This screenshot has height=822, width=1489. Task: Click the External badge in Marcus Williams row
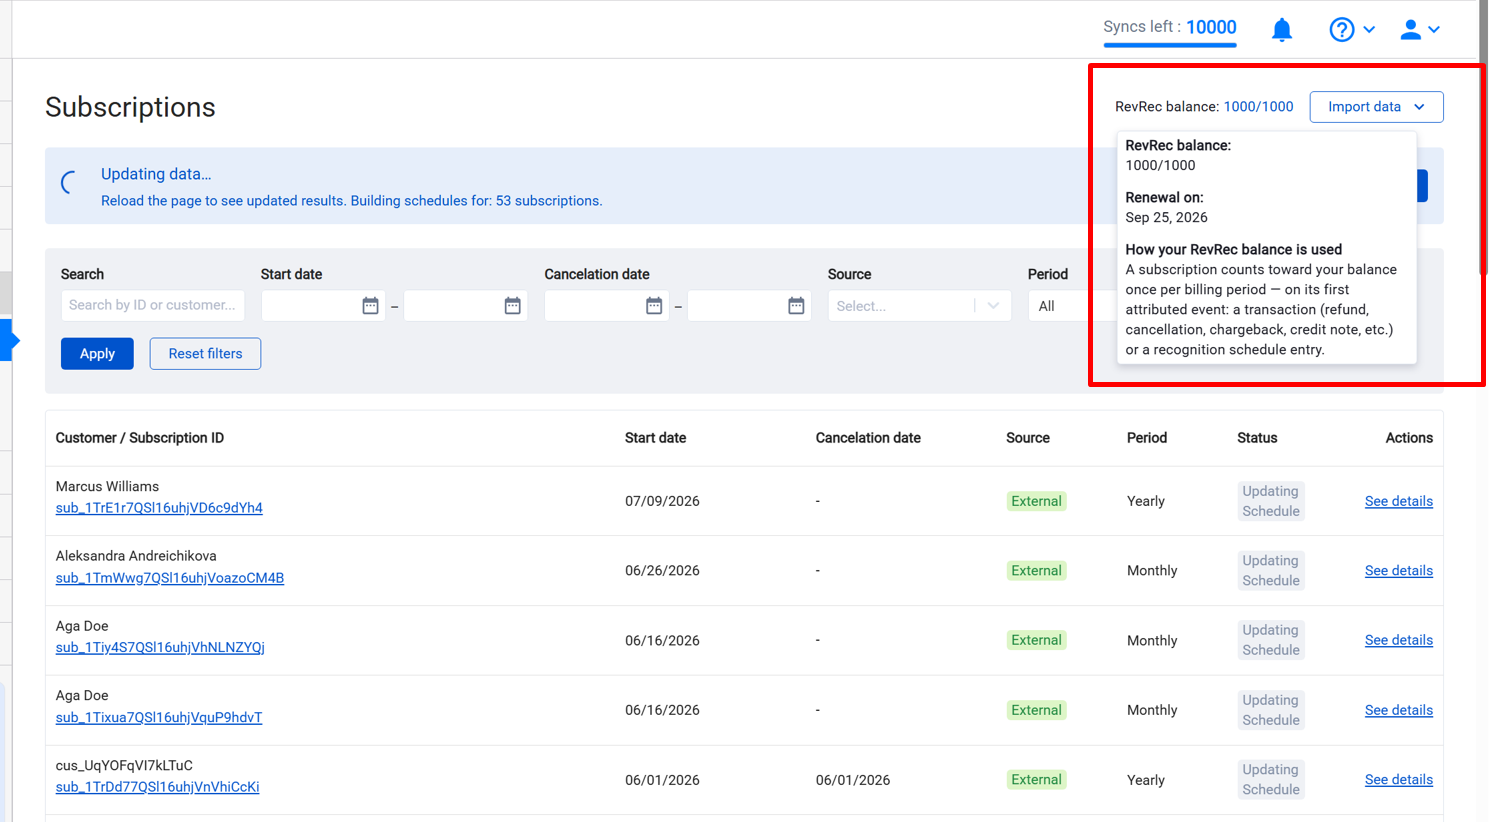(1036, 501)
